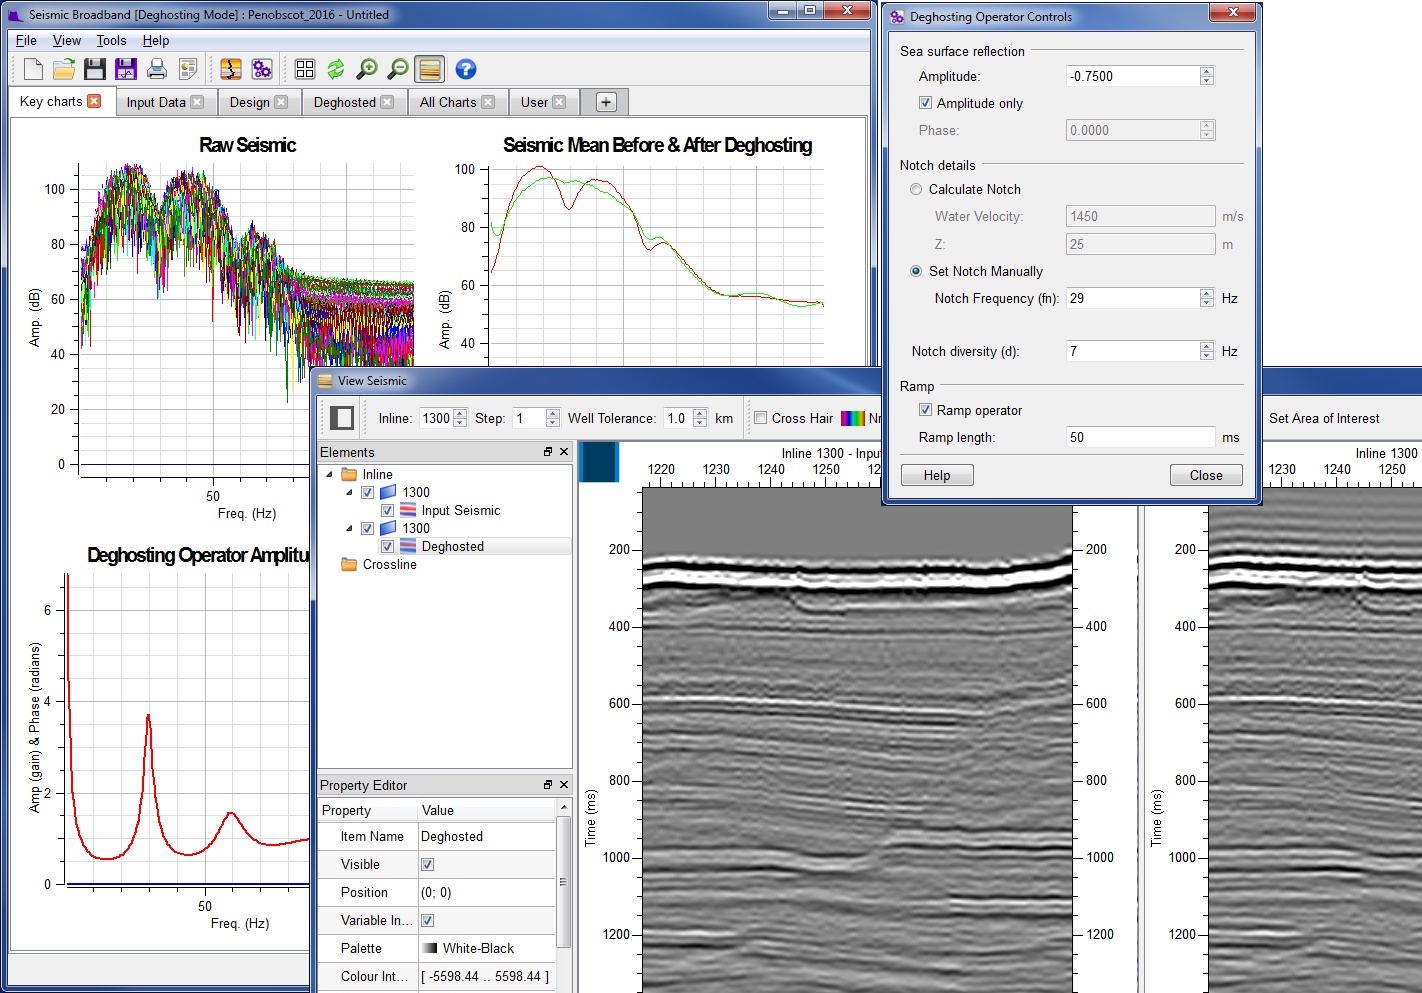Open the Tools menu
The height and width of the screenshot is (993, 1422).
pyautogui.click(x=111, y=40)
